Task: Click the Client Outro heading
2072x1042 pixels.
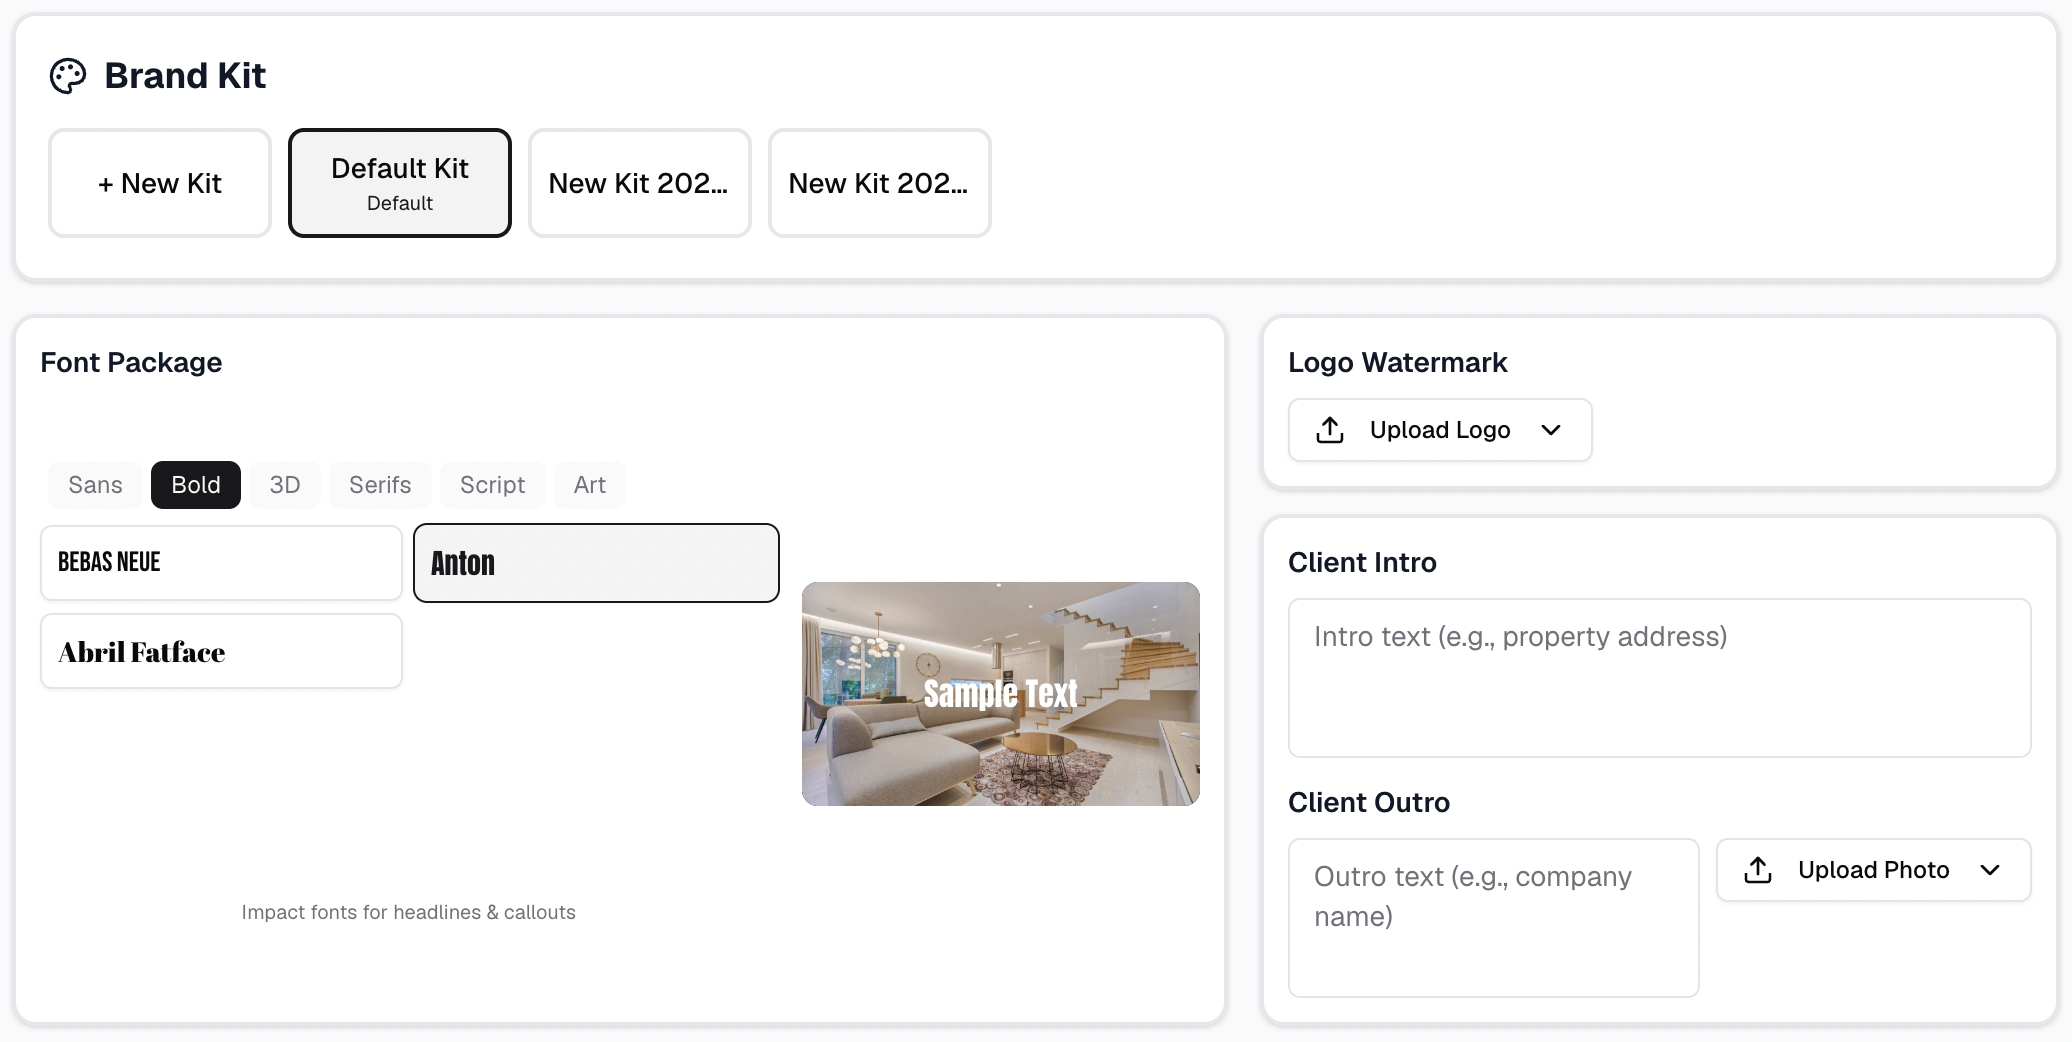Action: 1369,802
